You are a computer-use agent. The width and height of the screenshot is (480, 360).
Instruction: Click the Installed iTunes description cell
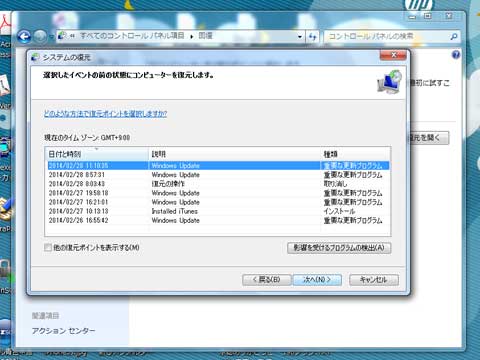175,211
